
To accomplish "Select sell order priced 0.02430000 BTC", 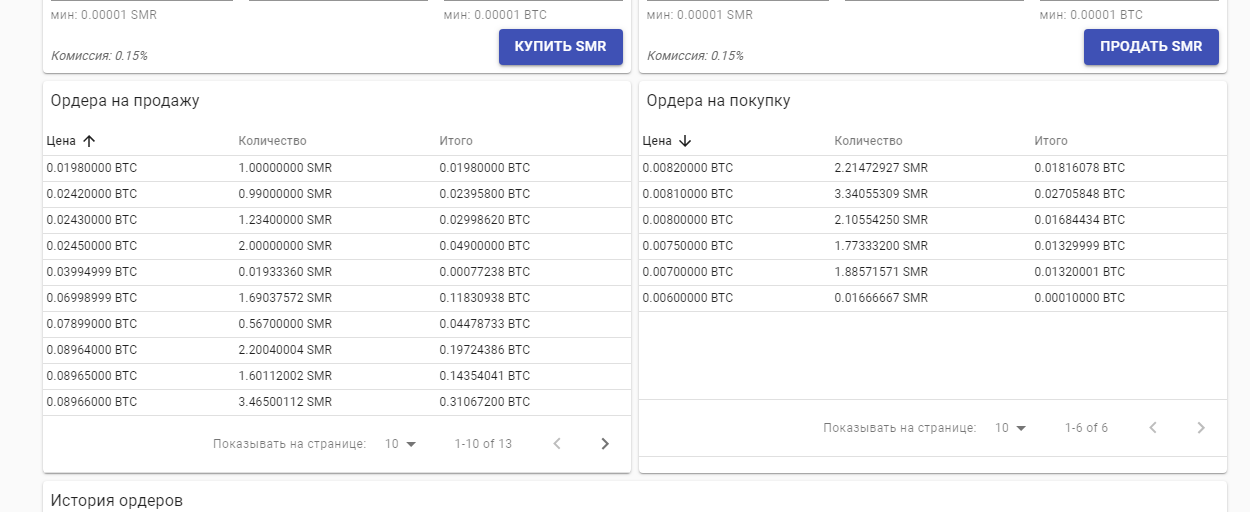I will pyautogui.click(x=337, y=220).
